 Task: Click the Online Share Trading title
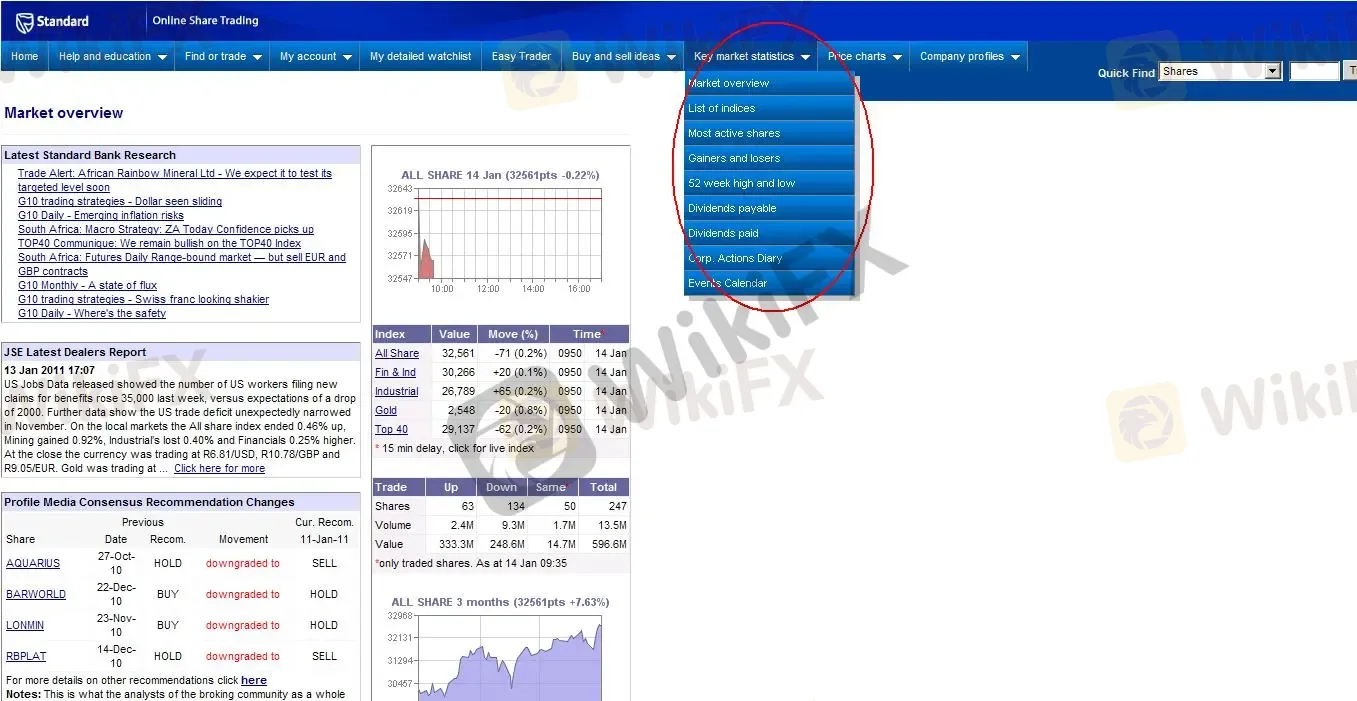205,20
